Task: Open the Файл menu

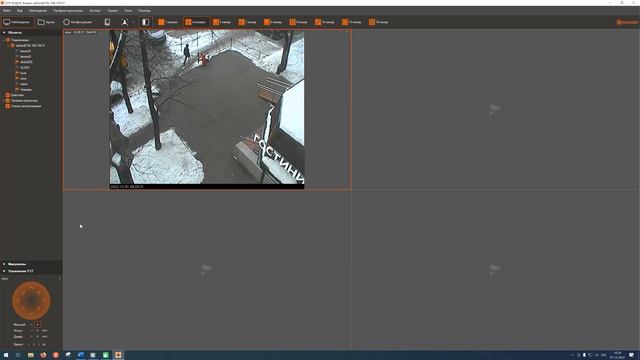Action: pos(7,10)
